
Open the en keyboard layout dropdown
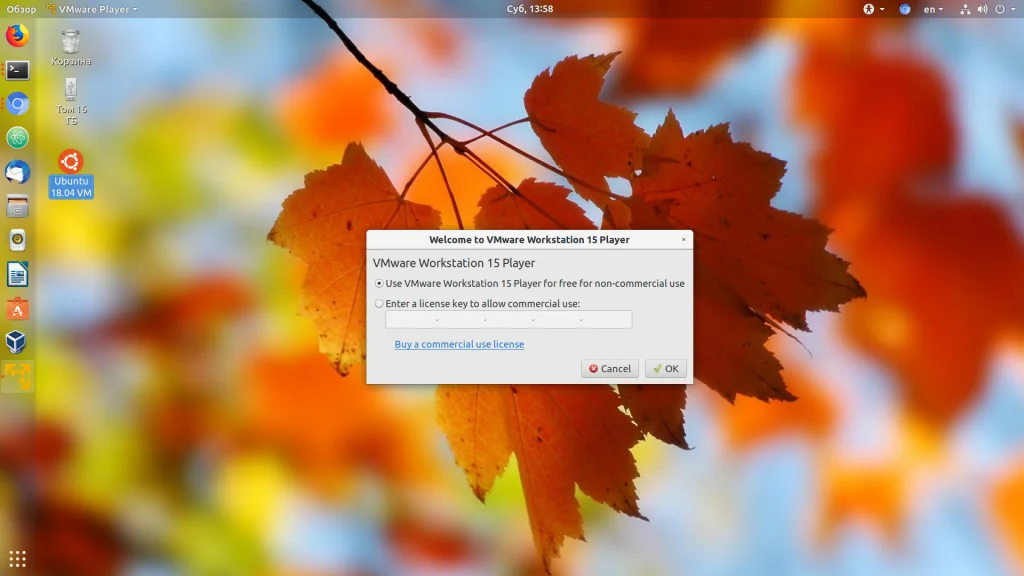(933, 9)
